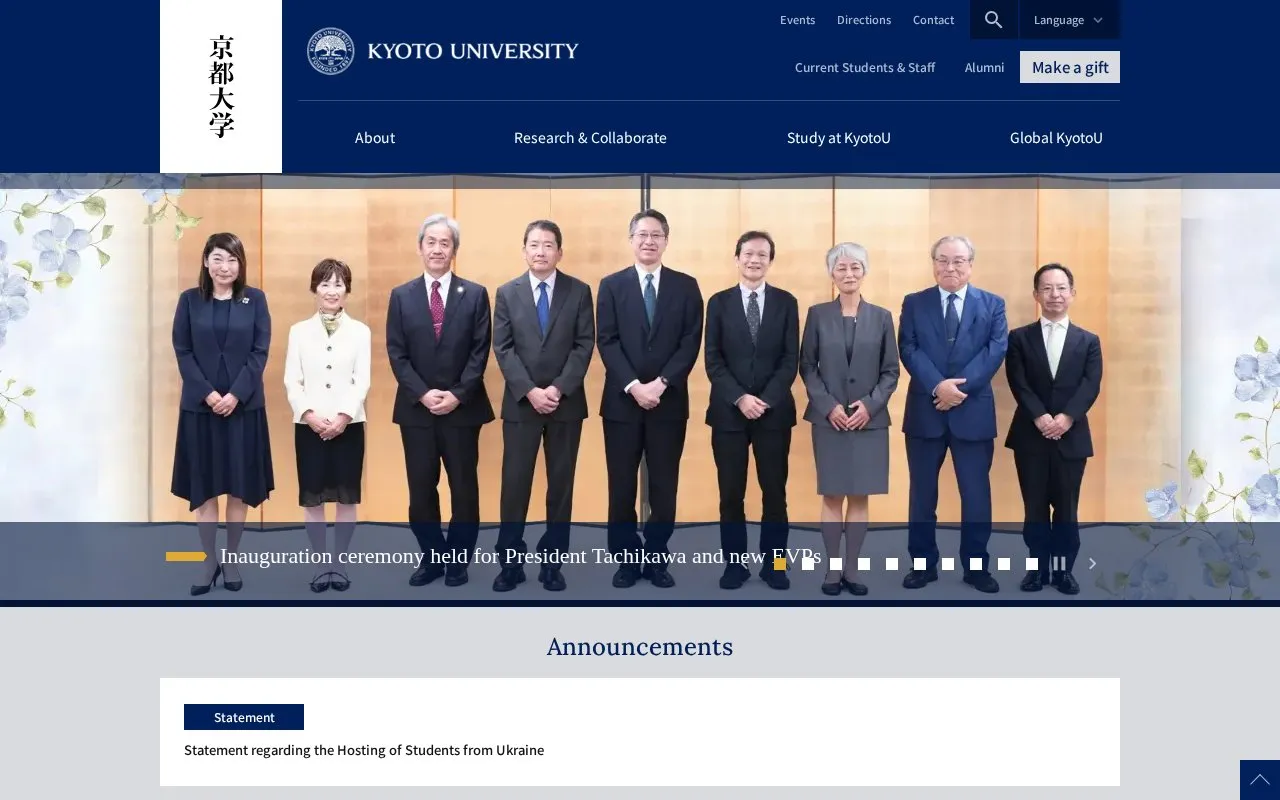Open the Research & Collaborate menu
This screenshot has height=800, width=1280.
[x=590, y=138]
